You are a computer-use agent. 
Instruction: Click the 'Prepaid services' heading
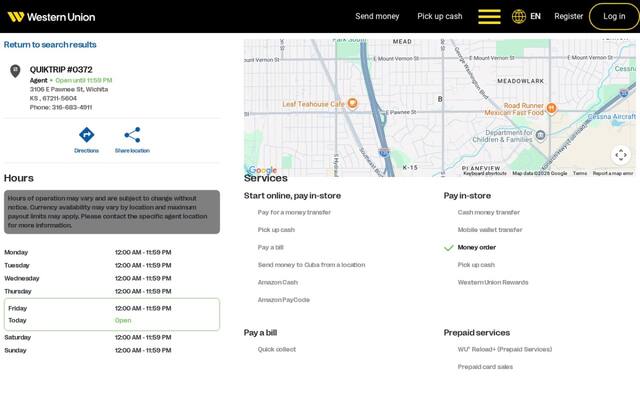pos(477,333)
